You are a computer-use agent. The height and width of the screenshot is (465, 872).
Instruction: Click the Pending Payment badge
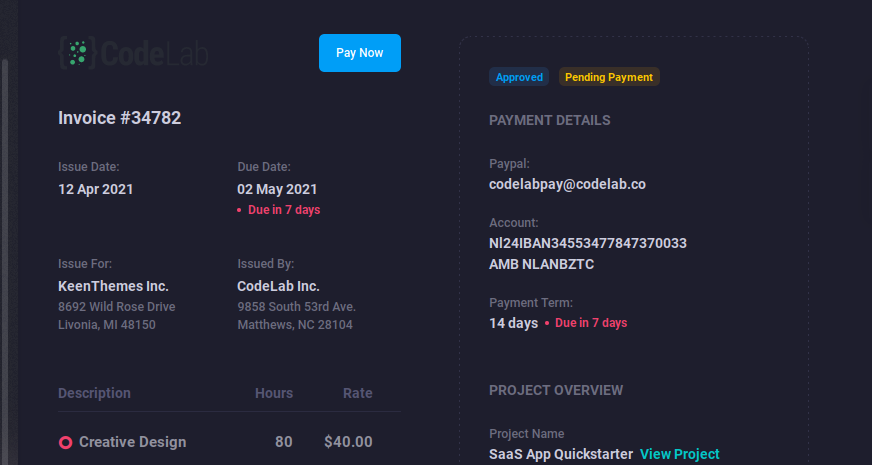point(608,77)
